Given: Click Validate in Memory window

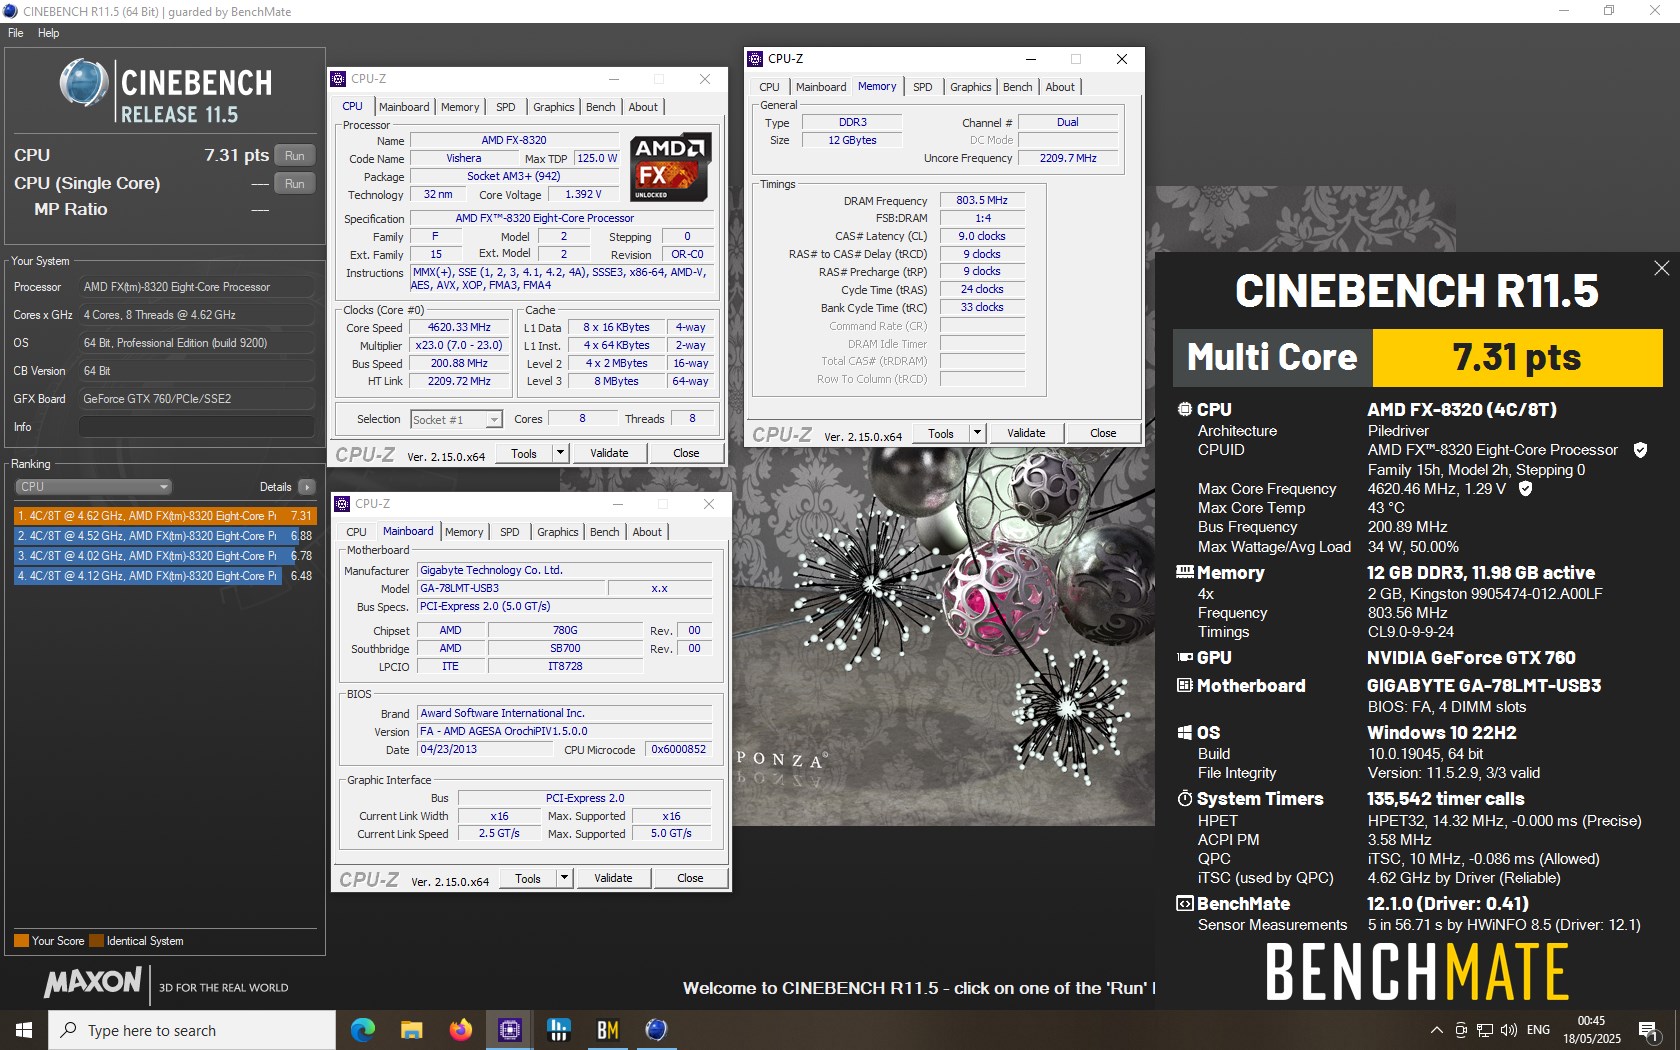Looking at the screenshot, I should point(1026,433).
